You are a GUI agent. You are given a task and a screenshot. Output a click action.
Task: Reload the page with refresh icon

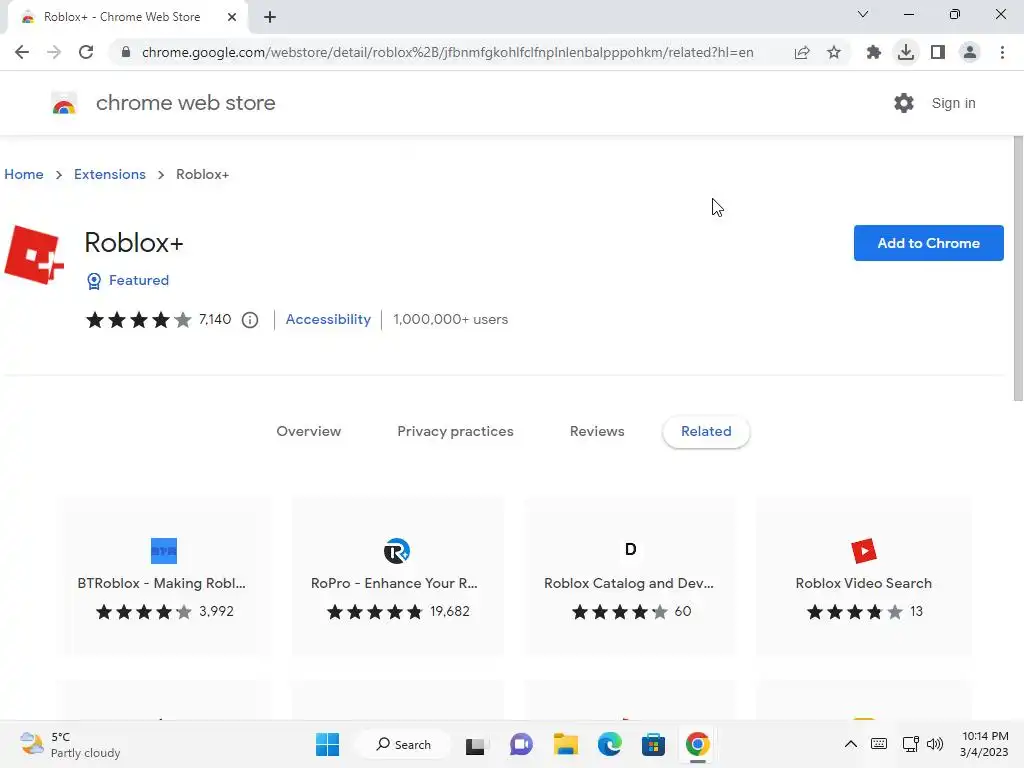point(86,52)
